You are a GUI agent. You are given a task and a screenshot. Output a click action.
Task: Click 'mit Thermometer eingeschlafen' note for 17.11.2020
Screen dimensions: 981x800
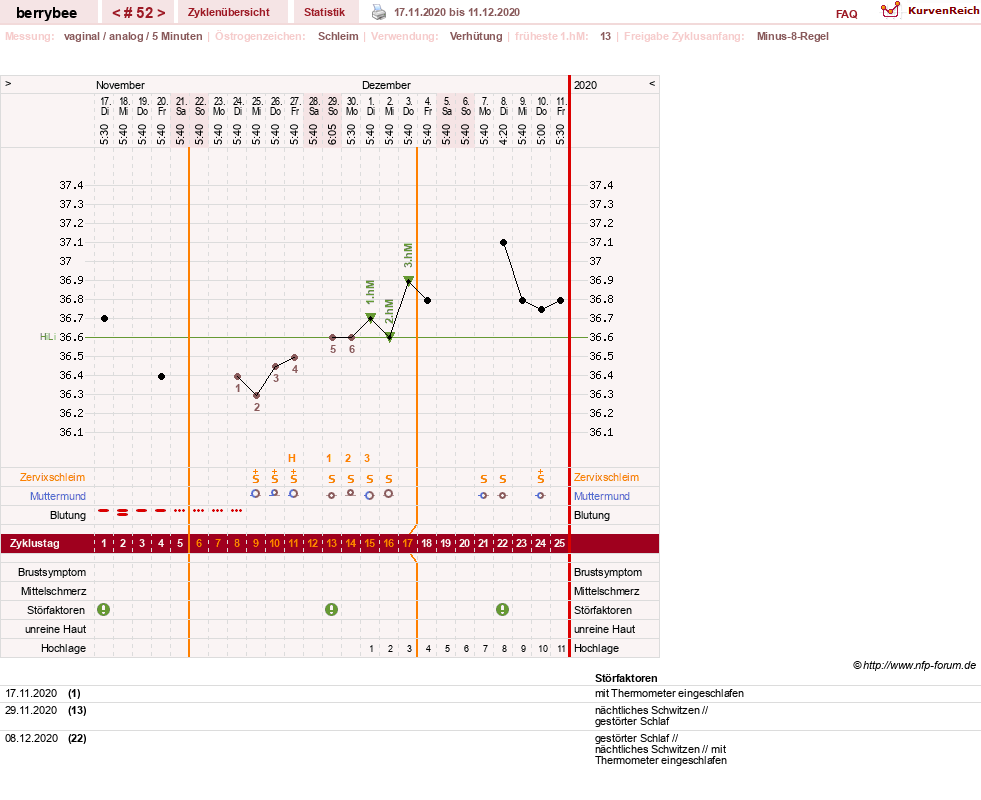(669, 694)
